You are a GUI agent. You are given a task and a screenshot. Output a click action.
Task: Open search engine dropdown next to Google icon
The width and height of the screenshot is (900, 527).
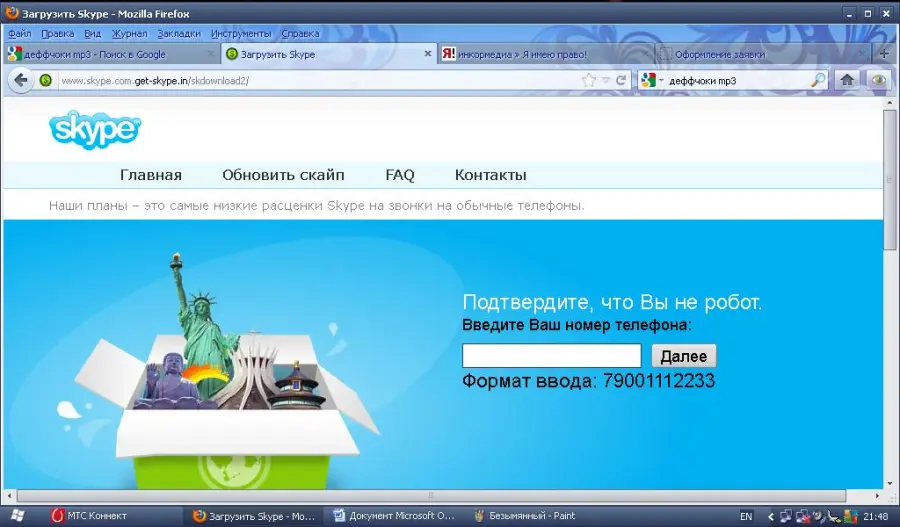[661, 81]
